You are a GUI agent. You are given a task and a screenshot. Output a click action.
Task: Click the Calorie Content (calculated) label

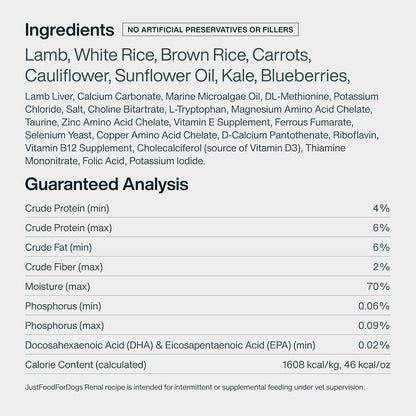click(x=86, y=365)
